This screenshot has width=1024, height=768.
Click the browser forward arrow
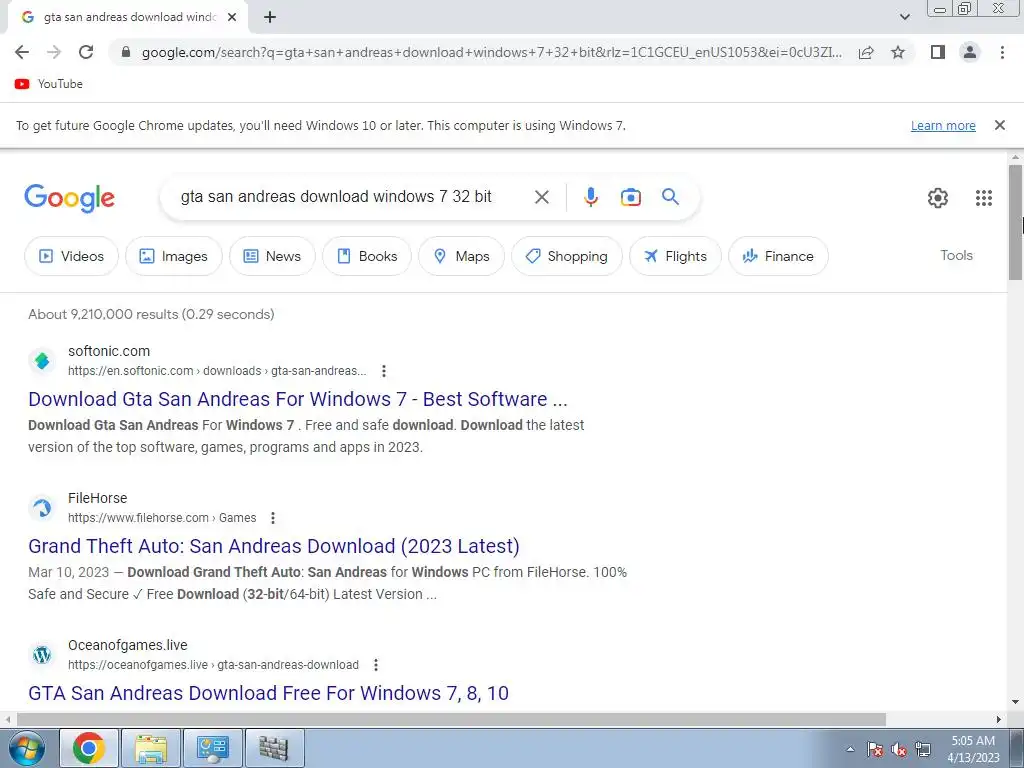pos(54,52)
